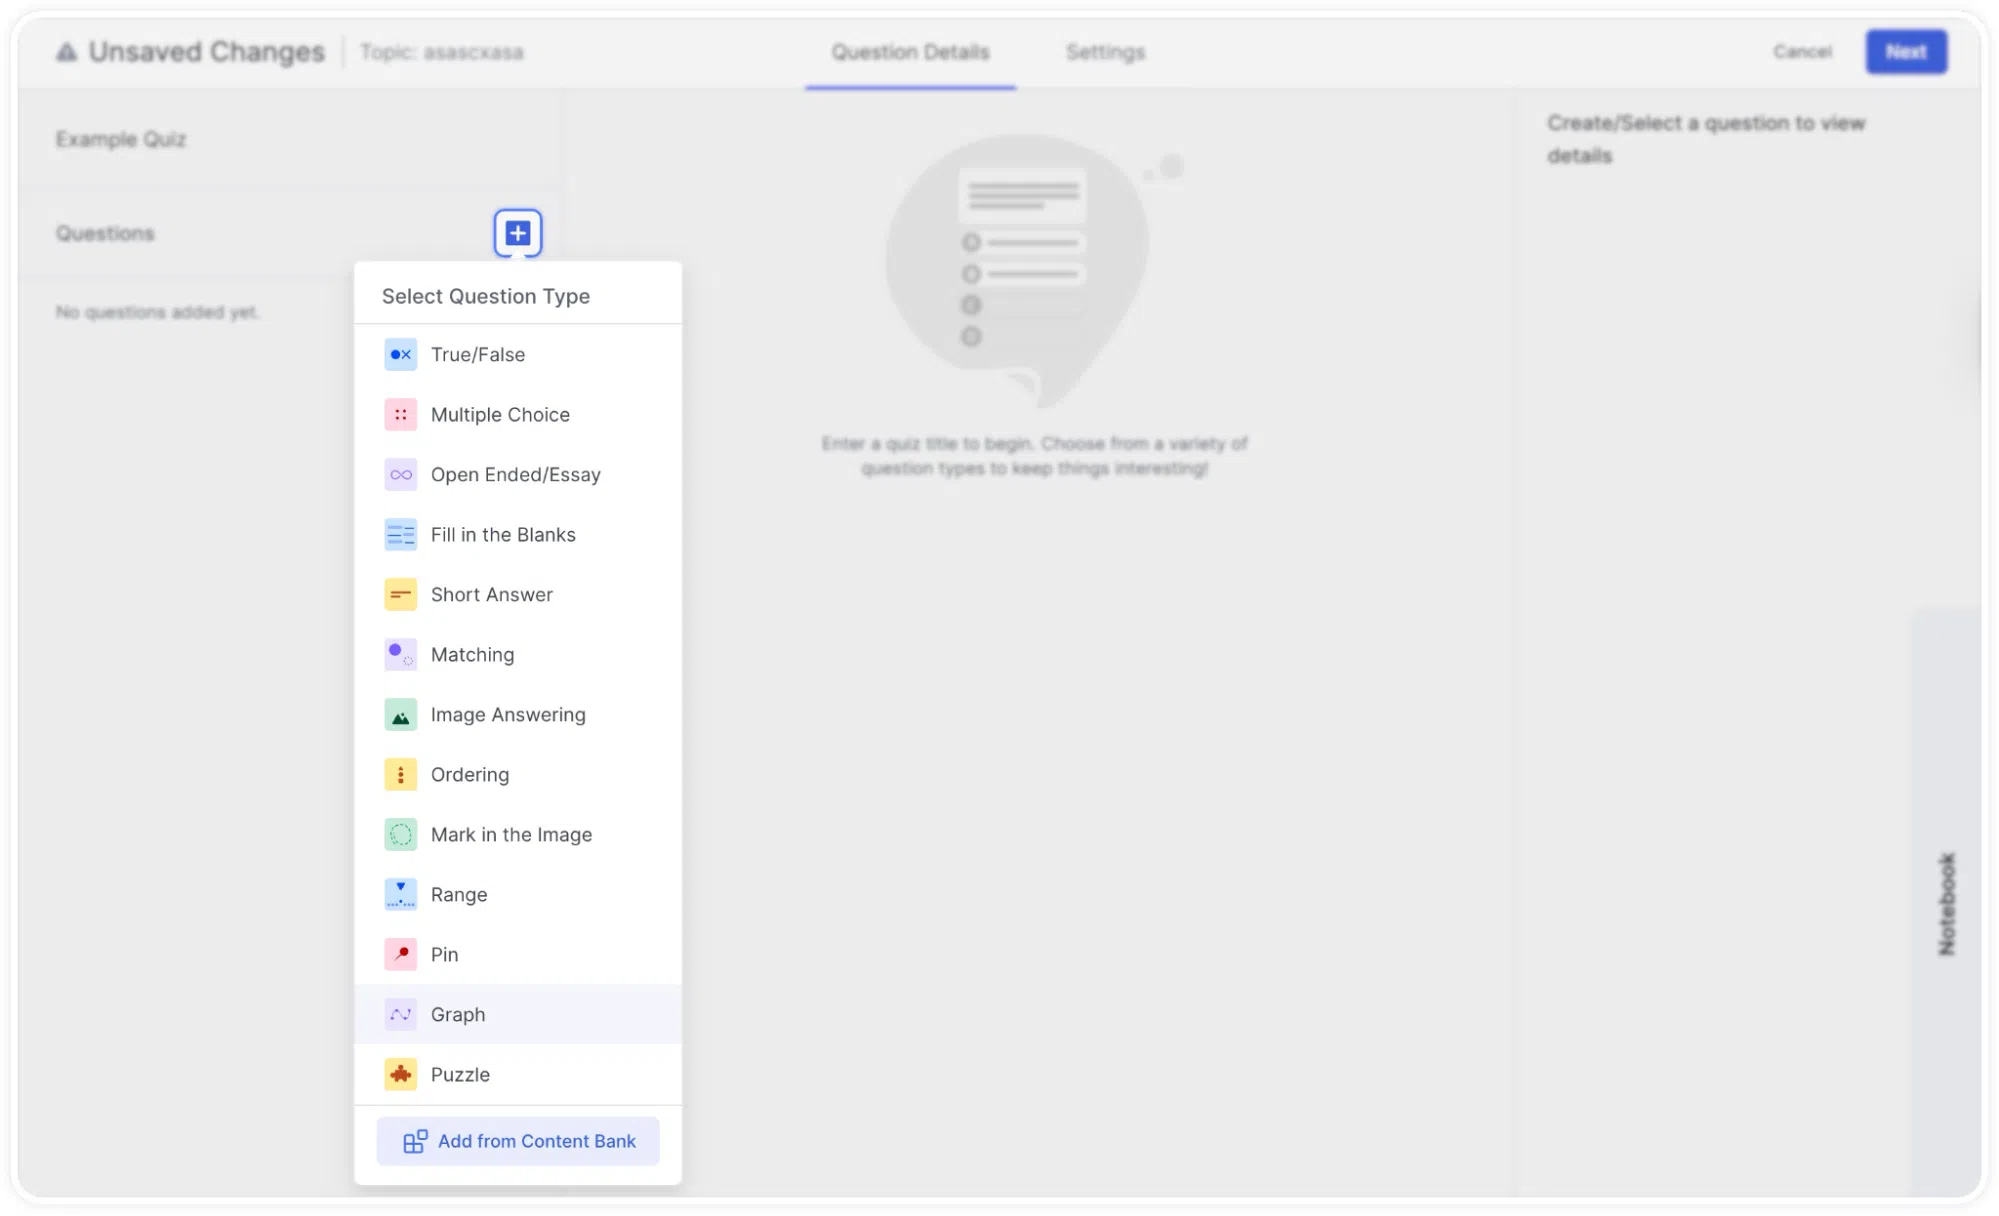This screenshot has height=1216, width=1999.
Task: Click the Example Quiz title field
Action: (121, 139)
